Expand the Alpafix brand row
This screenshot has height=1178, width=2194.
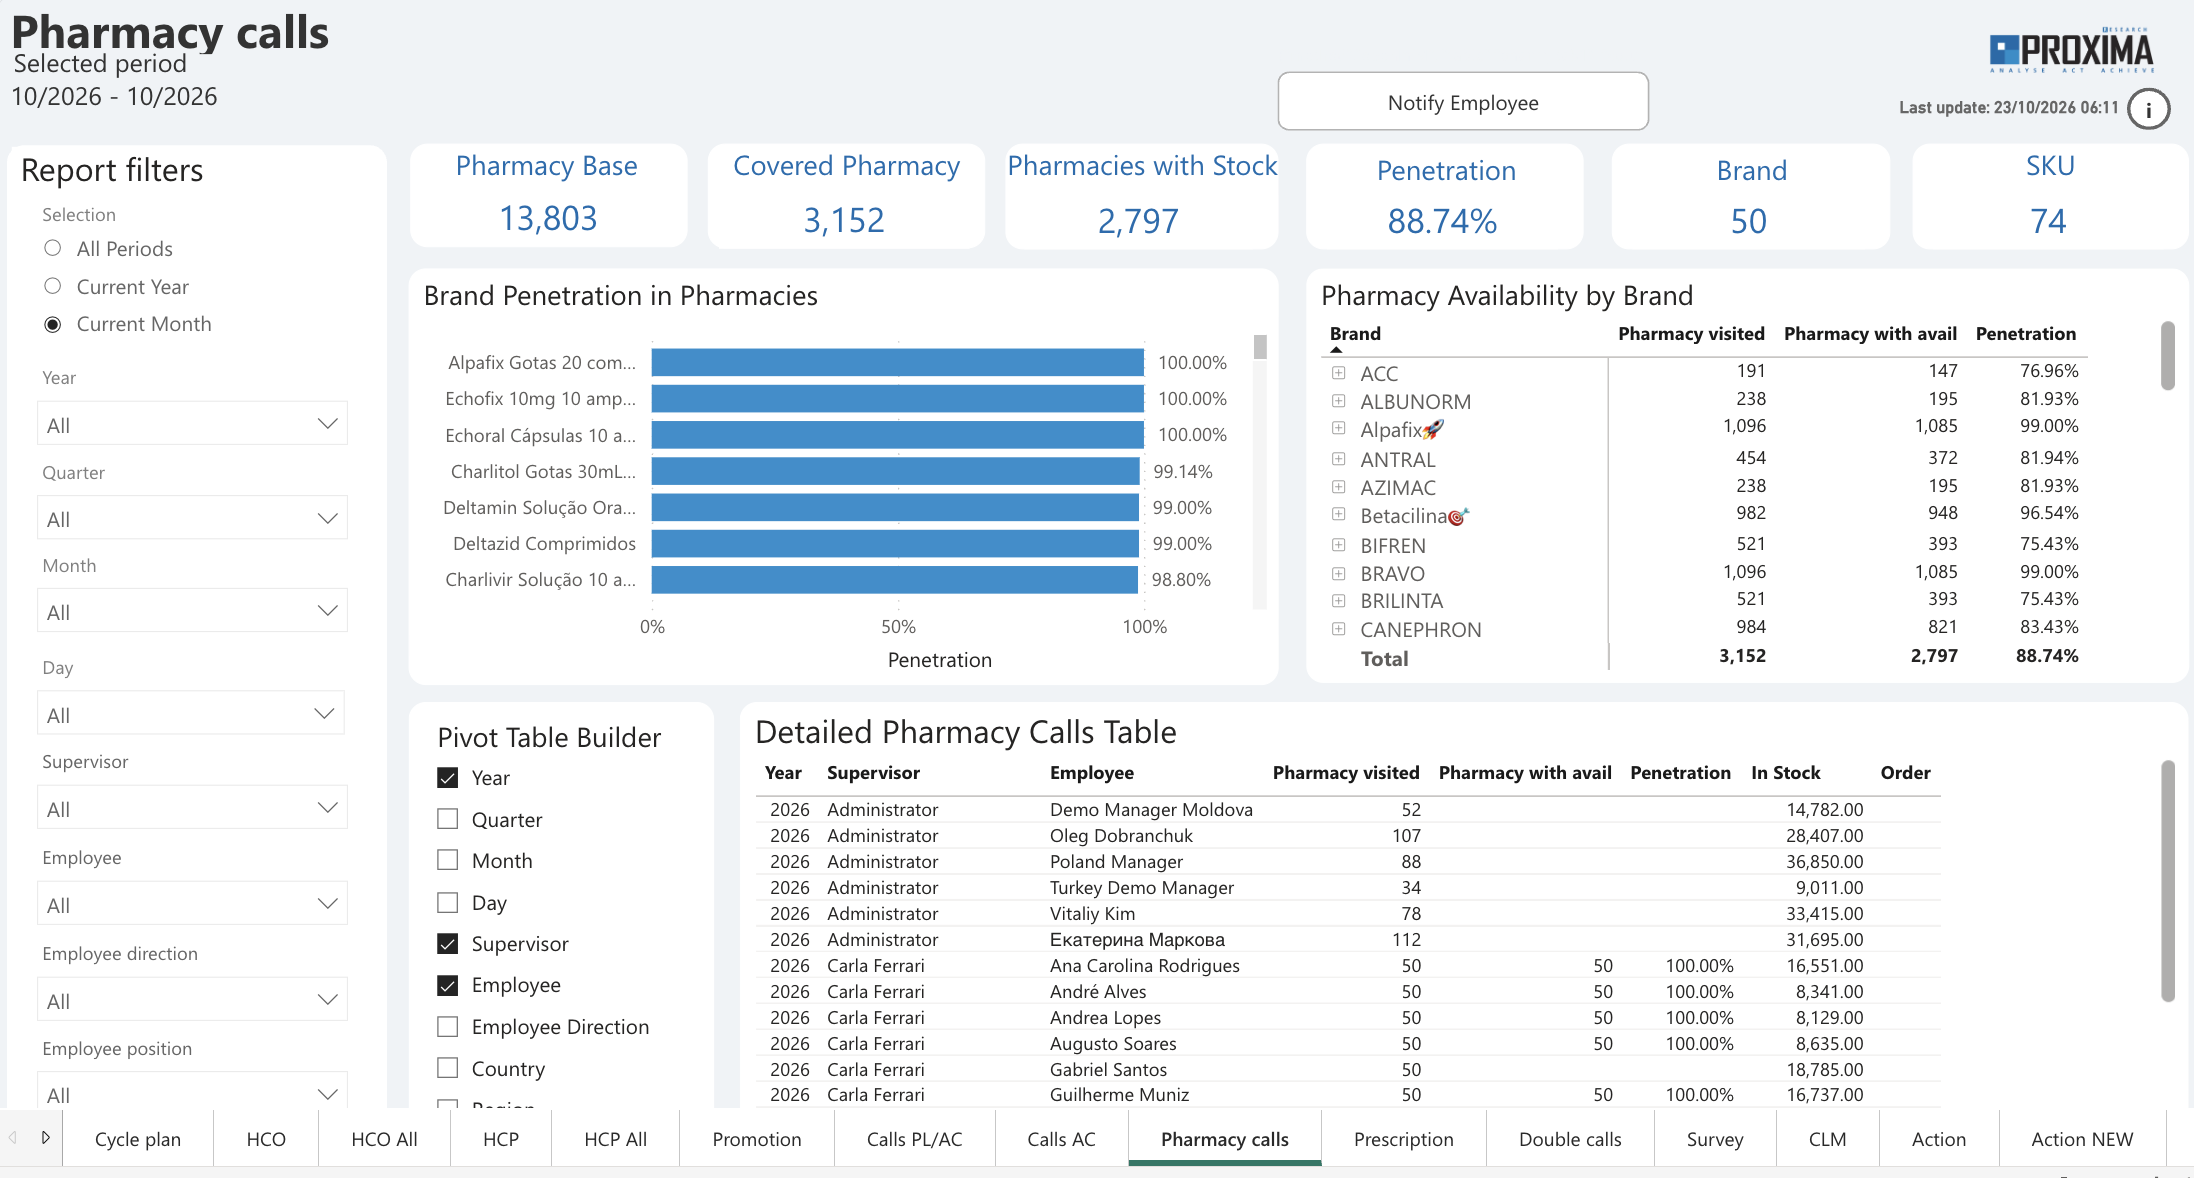(1338, 429)
